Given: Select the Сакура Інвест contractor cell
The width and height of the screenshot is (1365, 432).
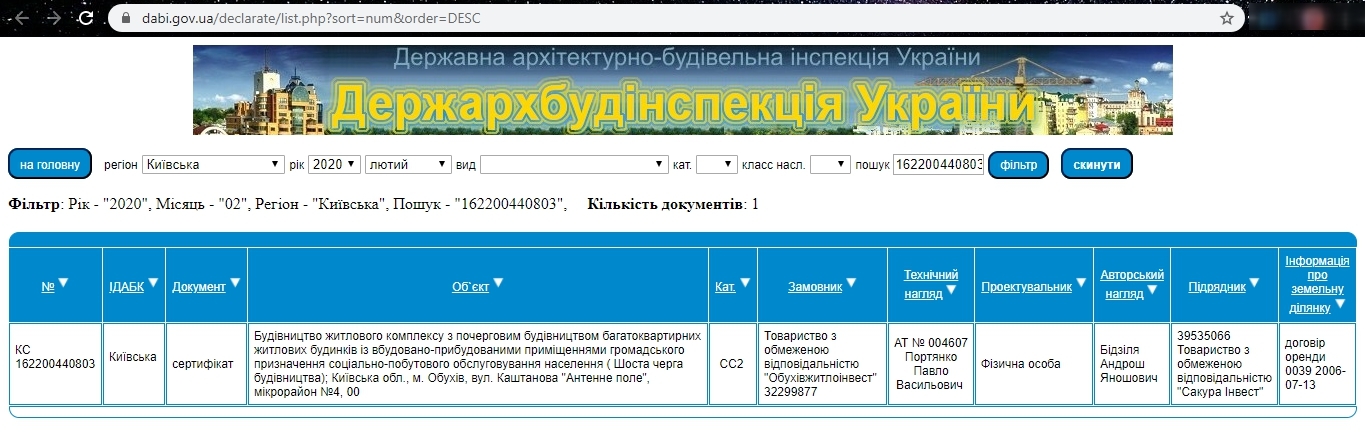Looking at the screenshot, I should click(x=1223, y=364).
